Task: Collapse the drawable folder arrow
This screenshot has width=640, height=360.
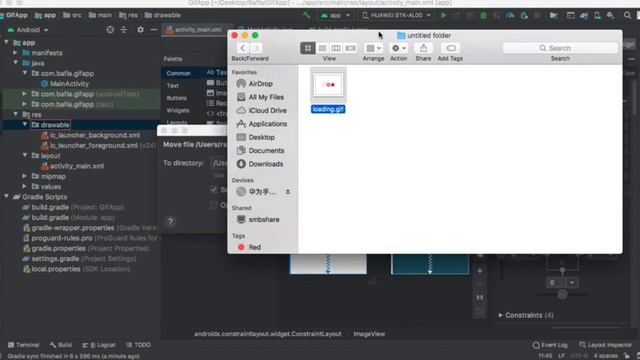Action: 25,124
